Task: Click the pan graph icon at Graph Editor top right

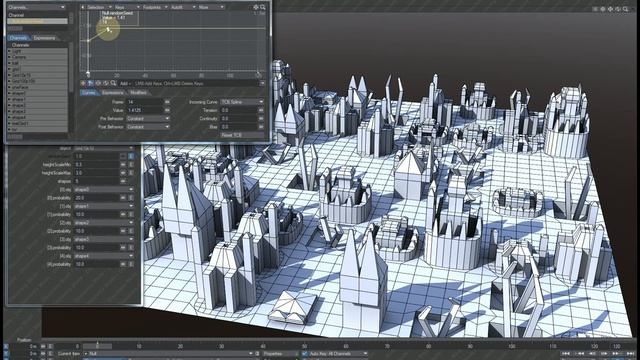Action: coord(256,7)
